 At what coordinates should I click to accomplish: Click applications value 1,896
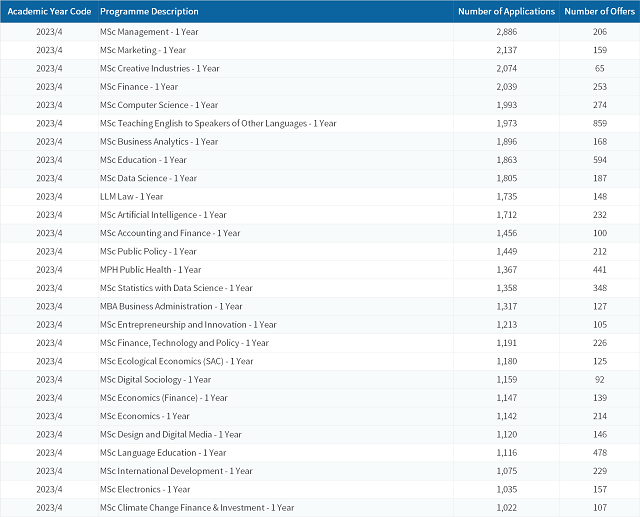pos(507,142)
